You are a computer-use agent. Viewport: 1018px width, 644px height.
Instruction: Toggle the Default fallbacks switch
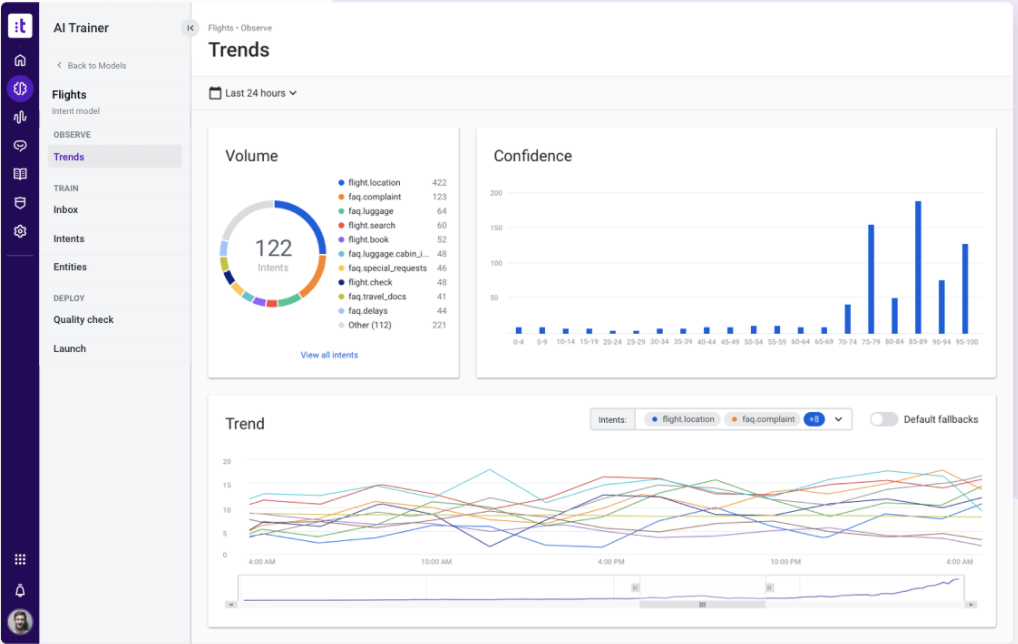(x=884, y=419)
